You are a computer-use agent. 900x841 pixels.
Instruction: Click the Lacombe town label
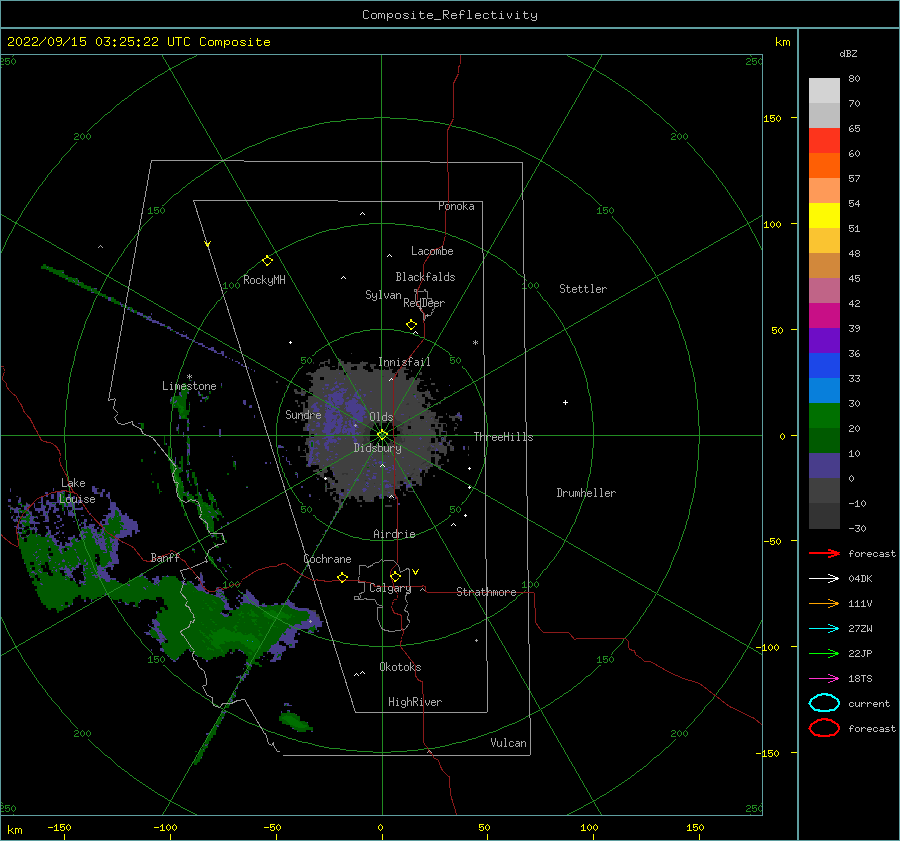coord(432,251)
